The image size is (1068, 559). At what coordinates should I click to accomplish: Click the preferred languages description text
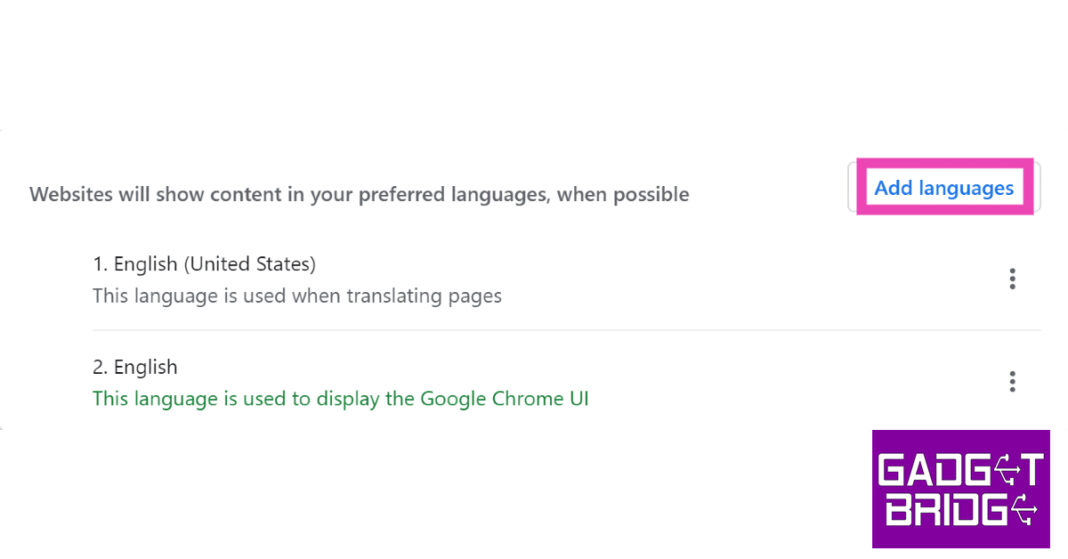coord(359,194)
